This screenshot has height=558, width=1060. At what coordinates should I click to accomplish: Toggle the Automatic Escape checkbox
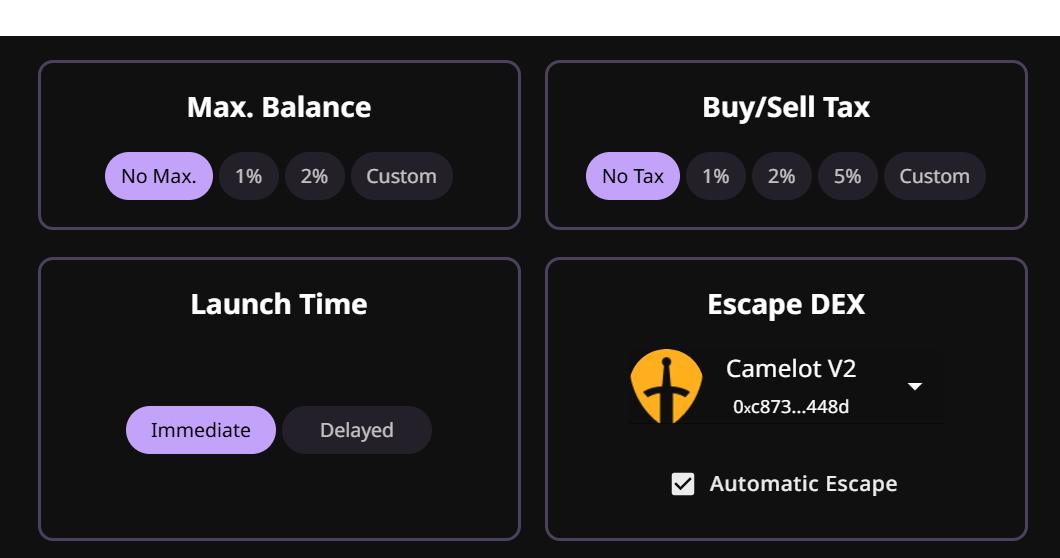point(683,485)
